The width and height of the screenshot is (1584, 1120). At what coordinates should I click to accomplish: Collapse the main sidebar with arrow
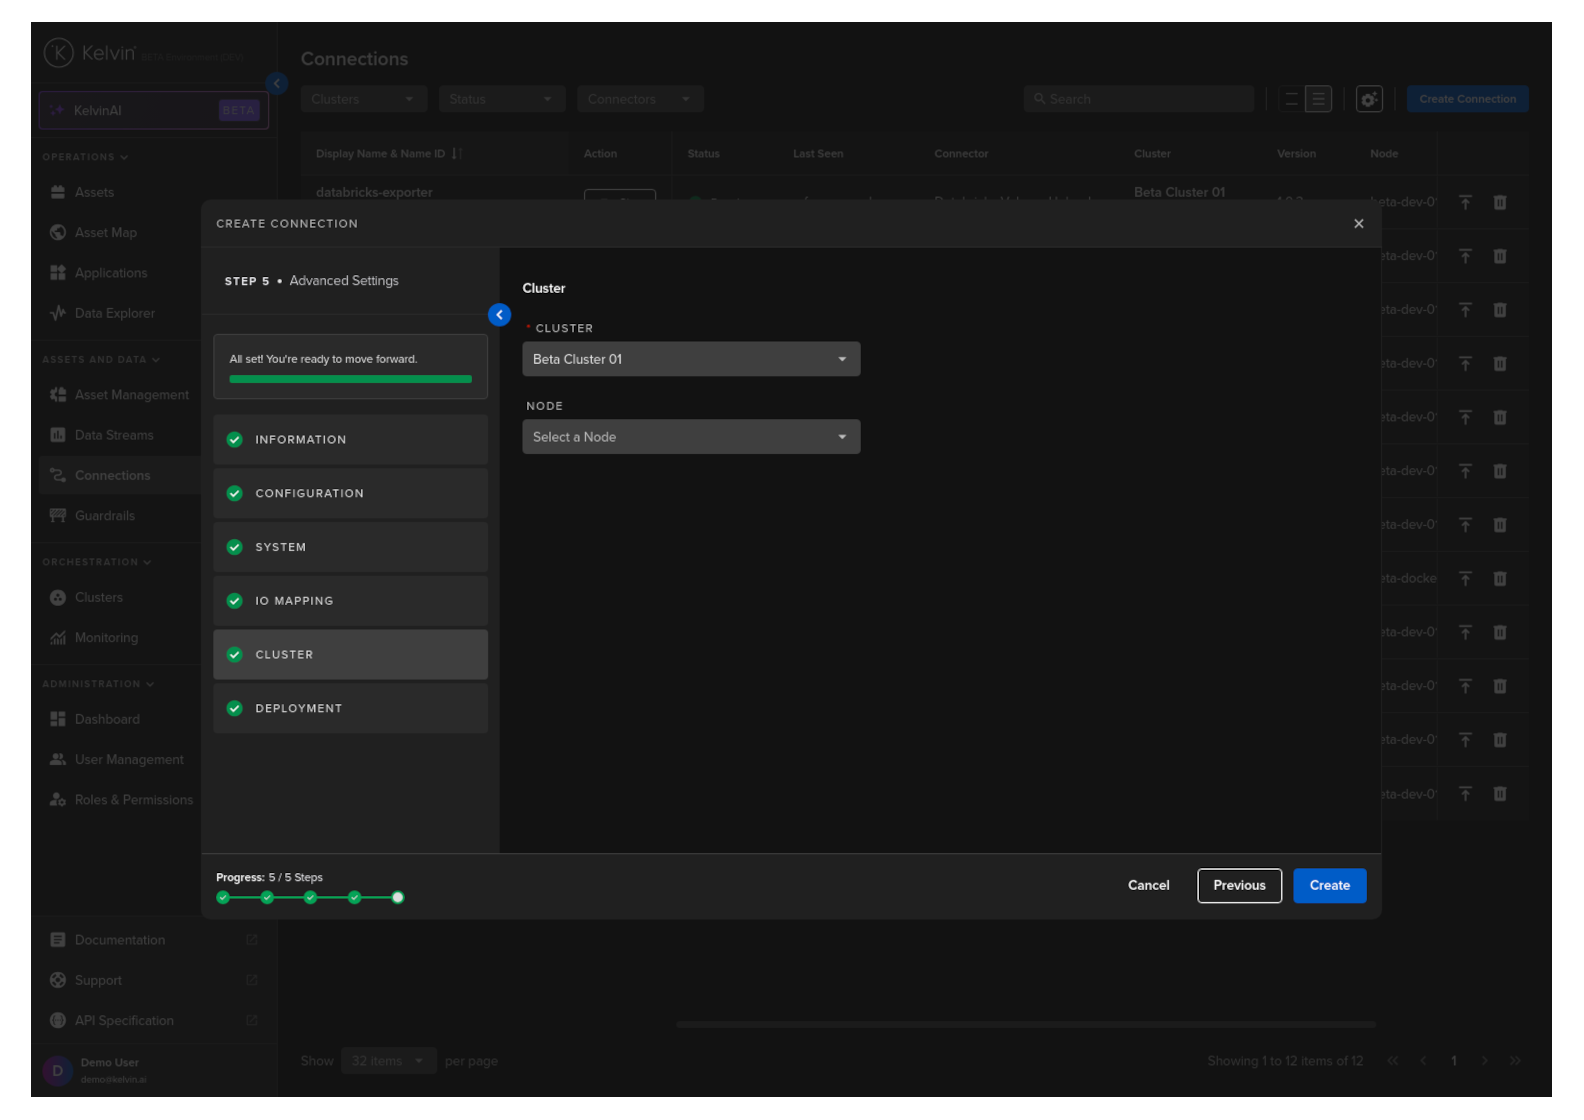click(x=277, y=84)
